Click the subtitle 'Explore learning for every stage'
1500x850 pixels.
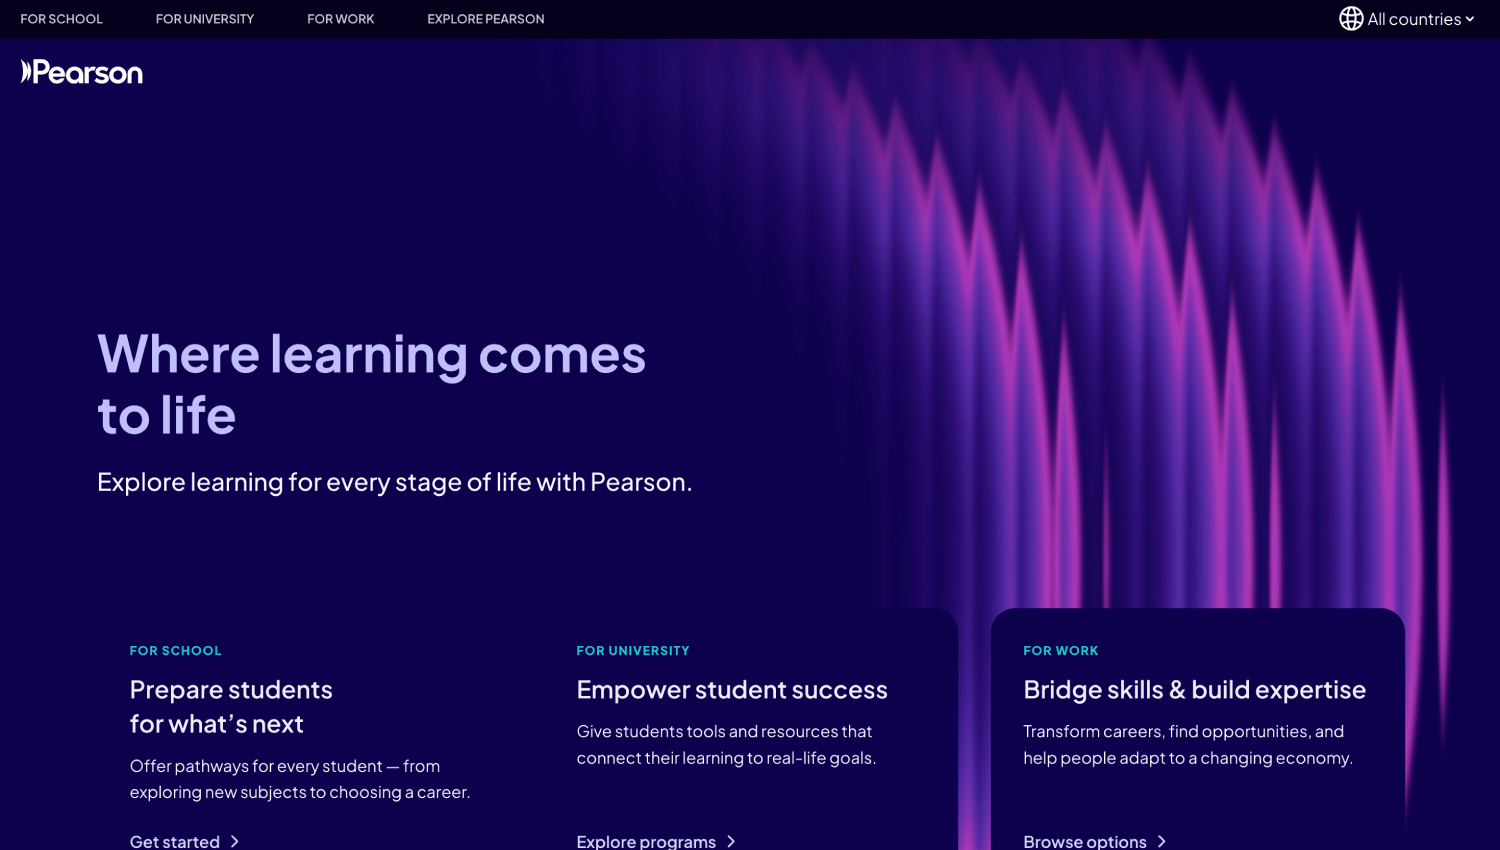point(395,482)
